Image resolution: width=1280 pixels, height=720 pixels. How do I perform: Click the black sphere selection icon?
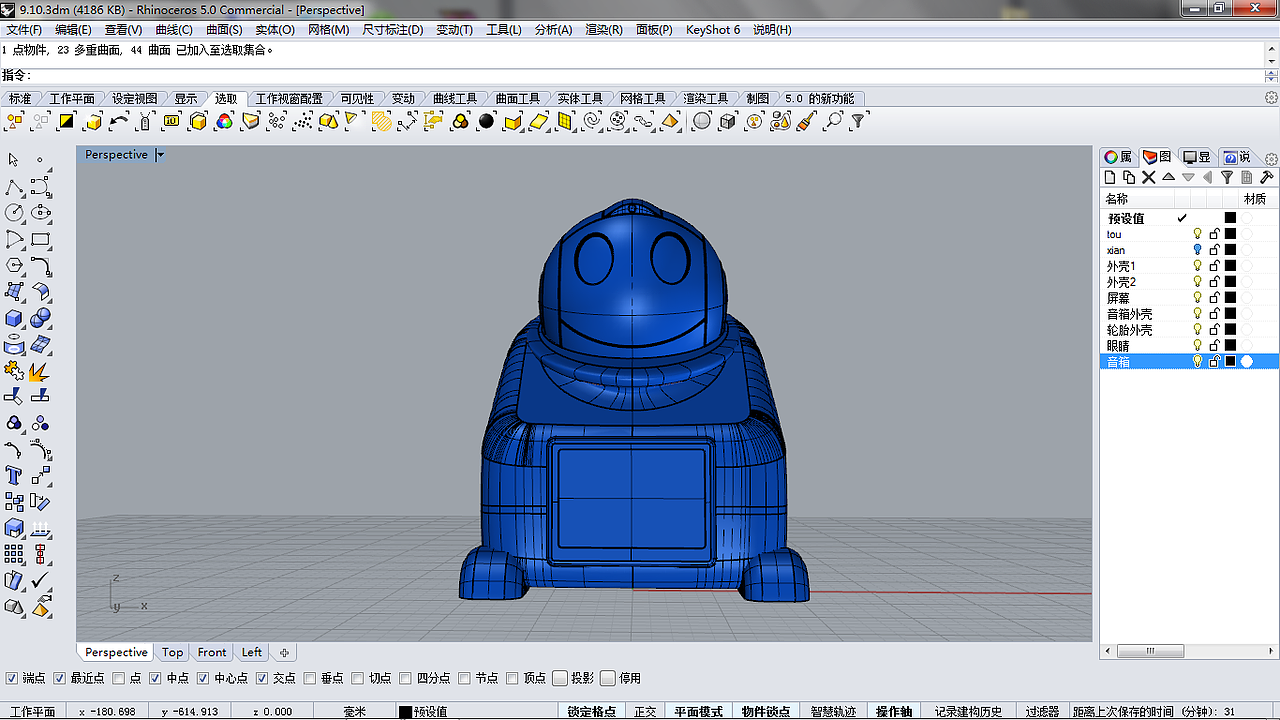(x=486, y=121)
